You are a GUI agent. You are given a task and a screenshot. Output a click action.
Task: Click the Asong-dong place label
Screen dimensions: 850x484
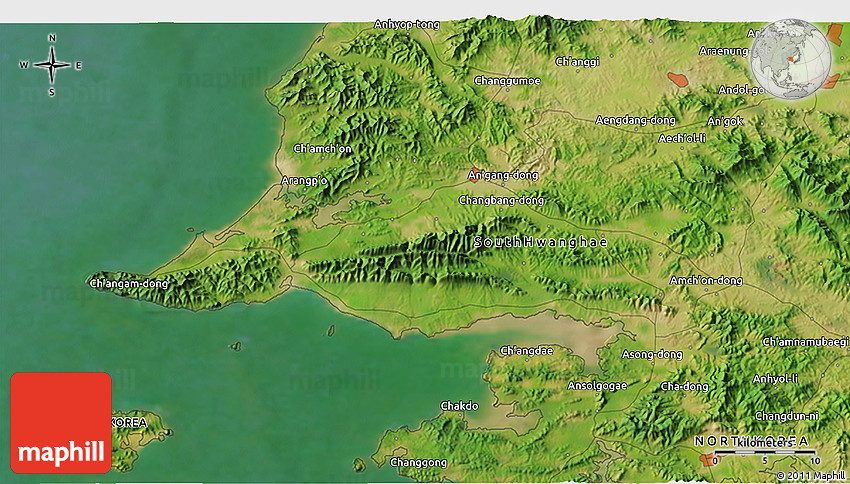click(653, 355)
